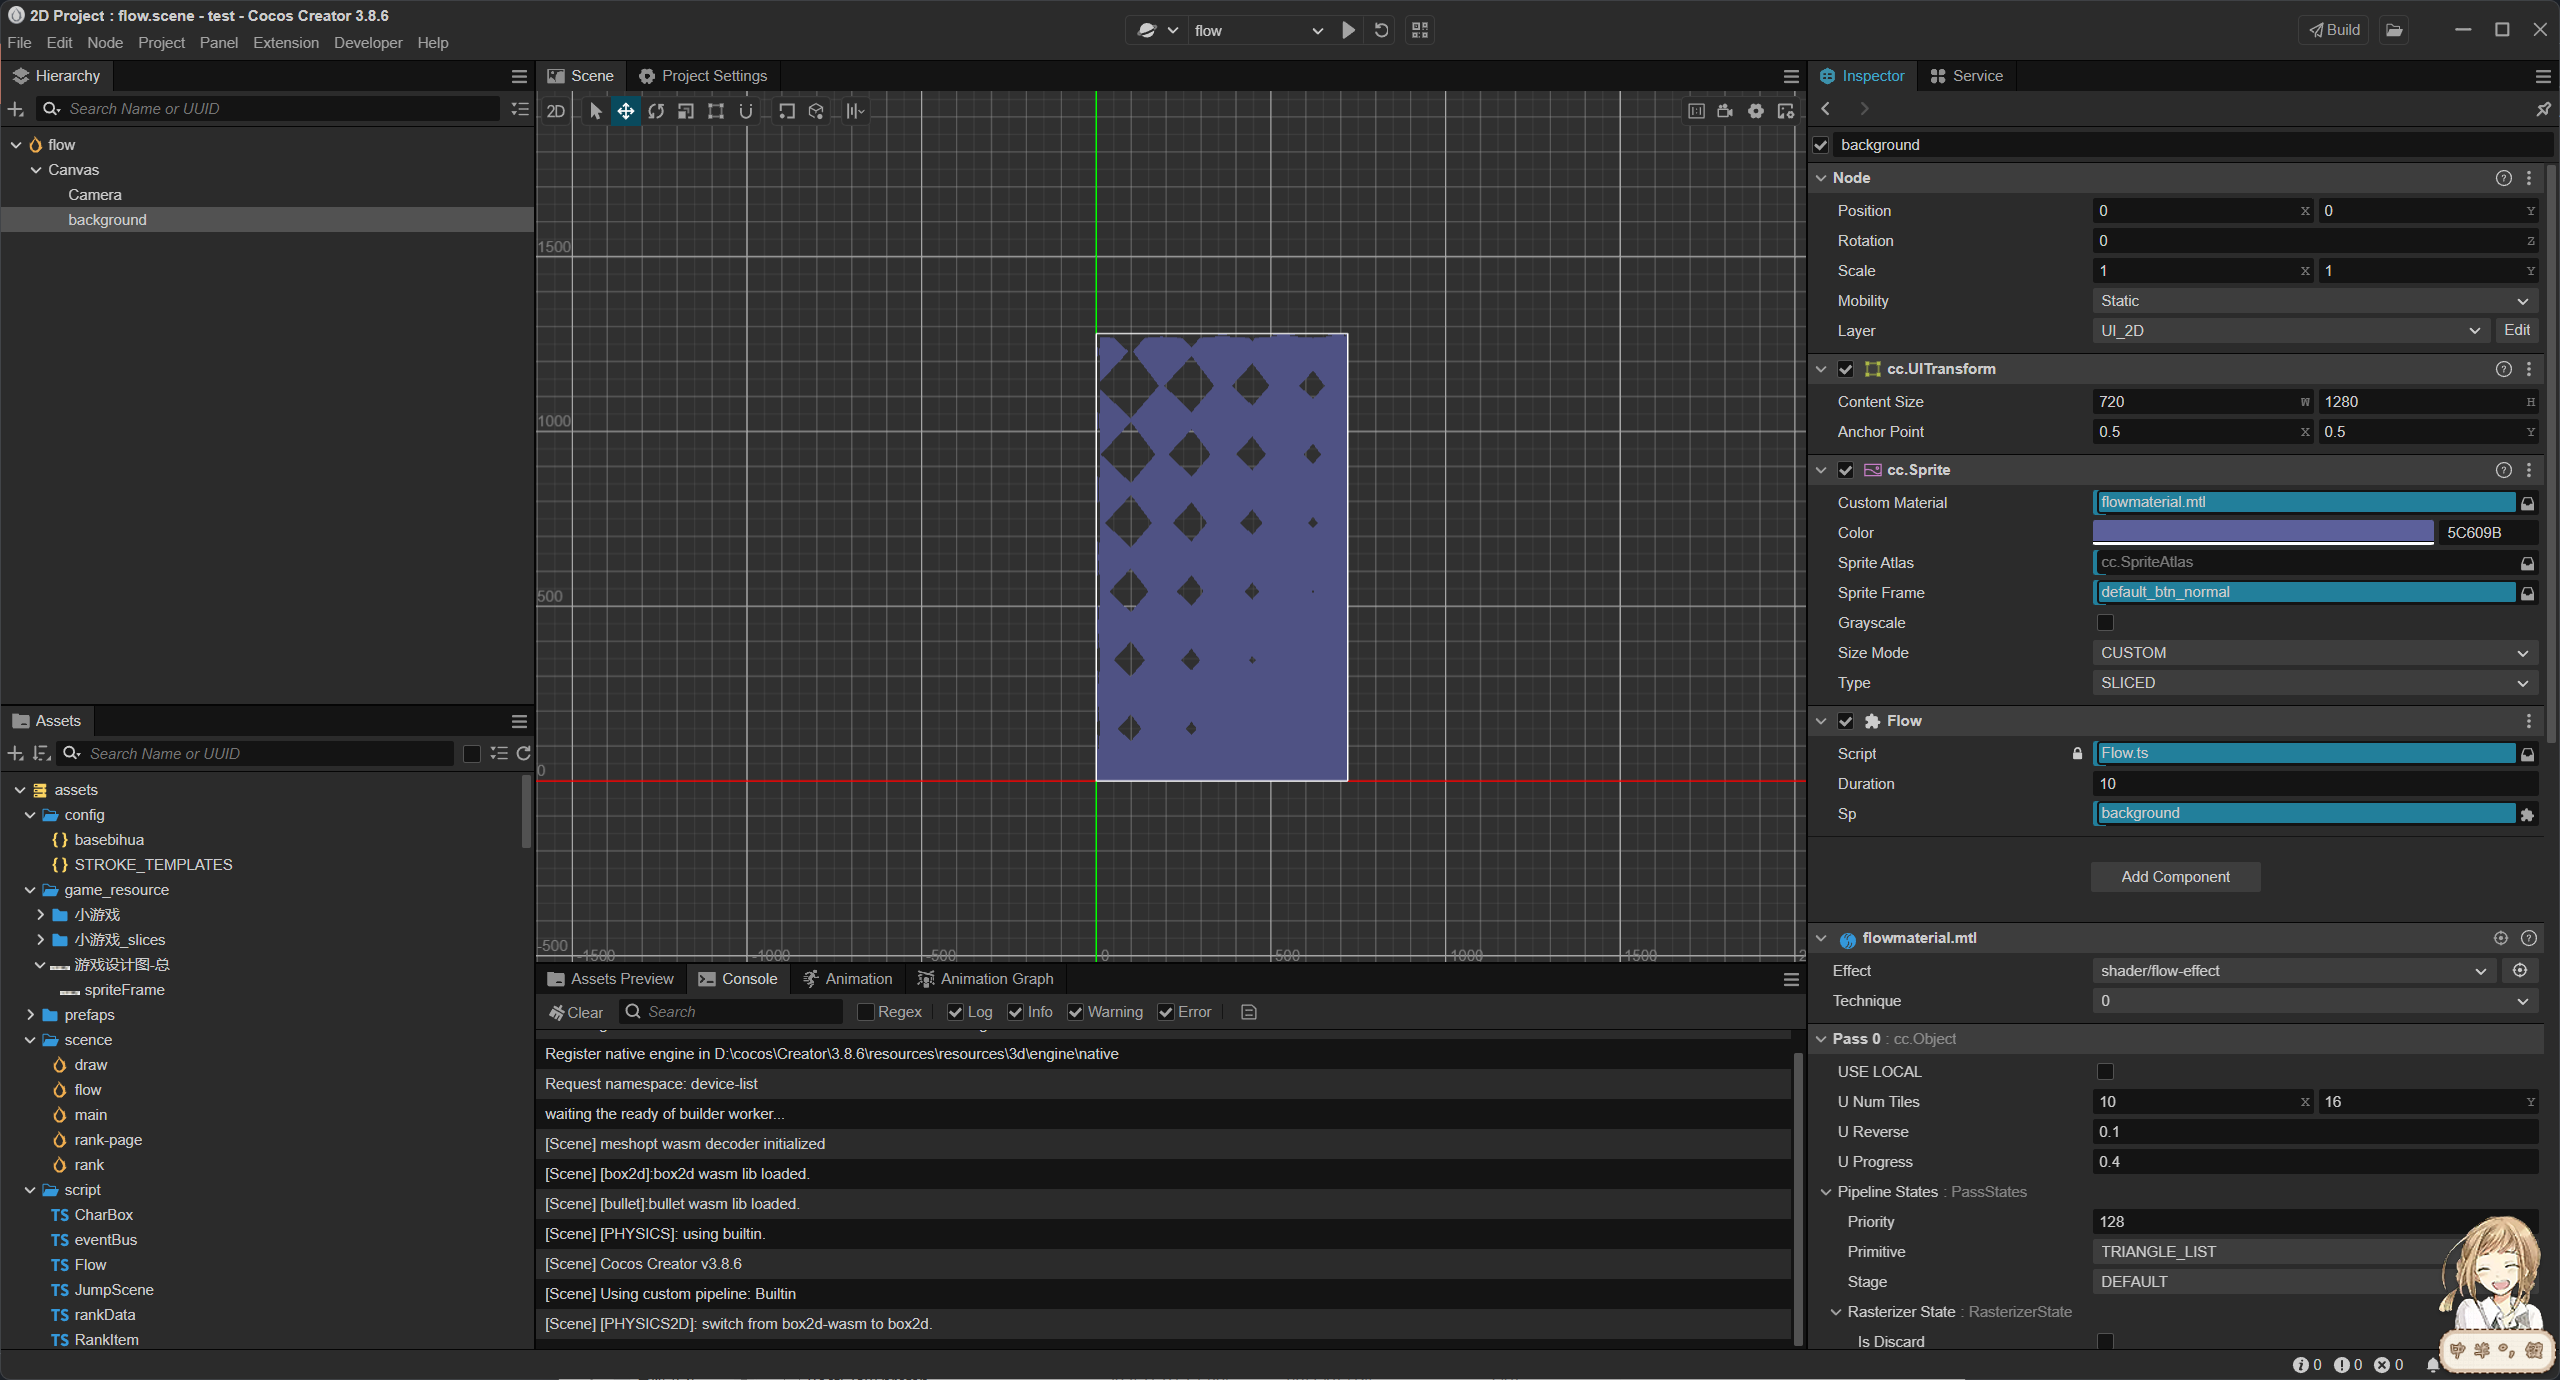Open the Sprite Color swatch

(2262, 532)
